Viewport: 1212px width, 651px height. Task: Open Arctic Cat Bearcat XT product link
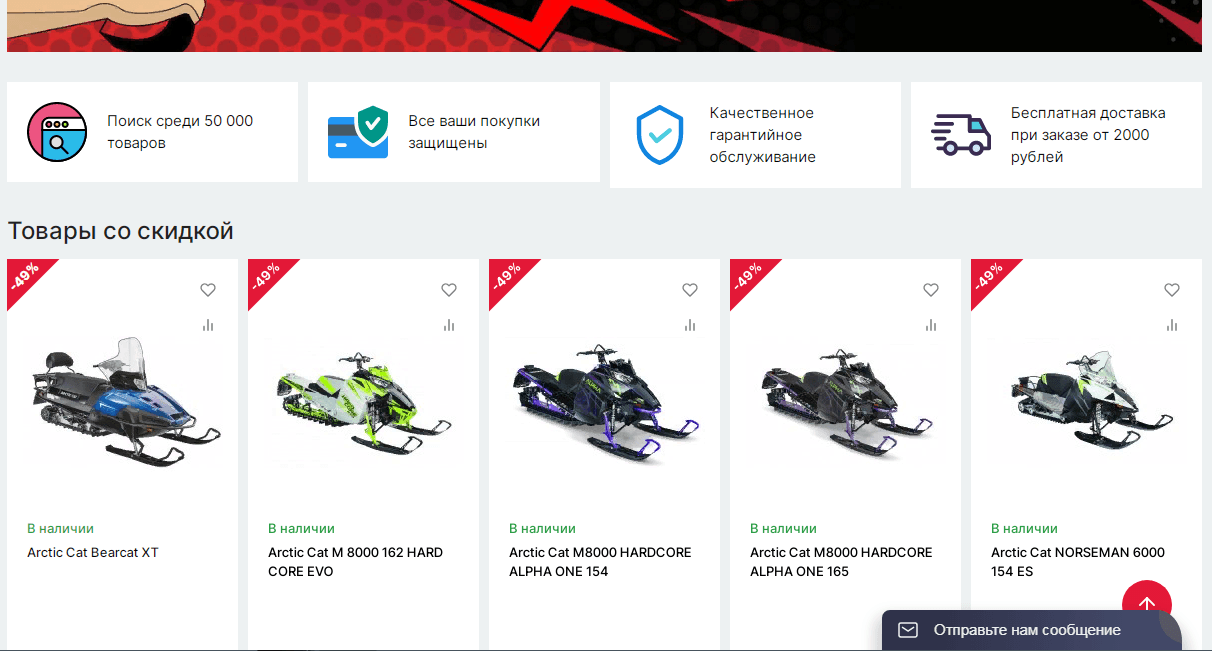(93, 552)
